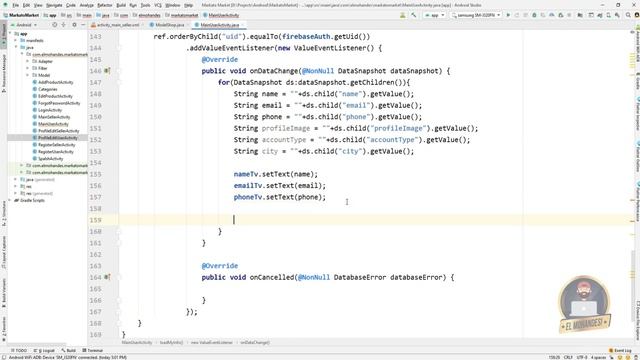
Task: Open the Refactor menu
Action: click(104, 5)
